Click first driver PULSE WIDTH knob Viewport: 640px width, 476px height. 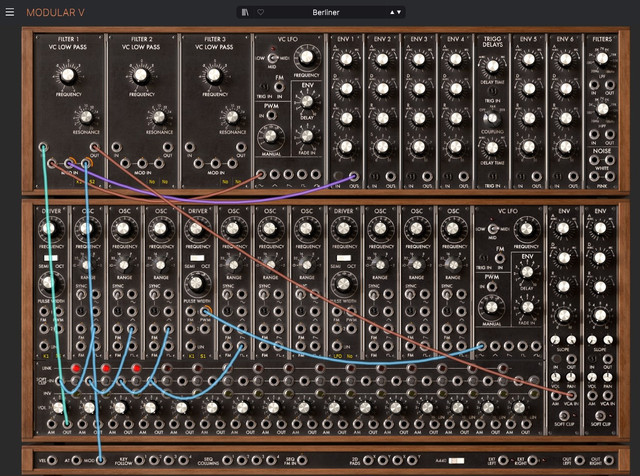[49, 282]
